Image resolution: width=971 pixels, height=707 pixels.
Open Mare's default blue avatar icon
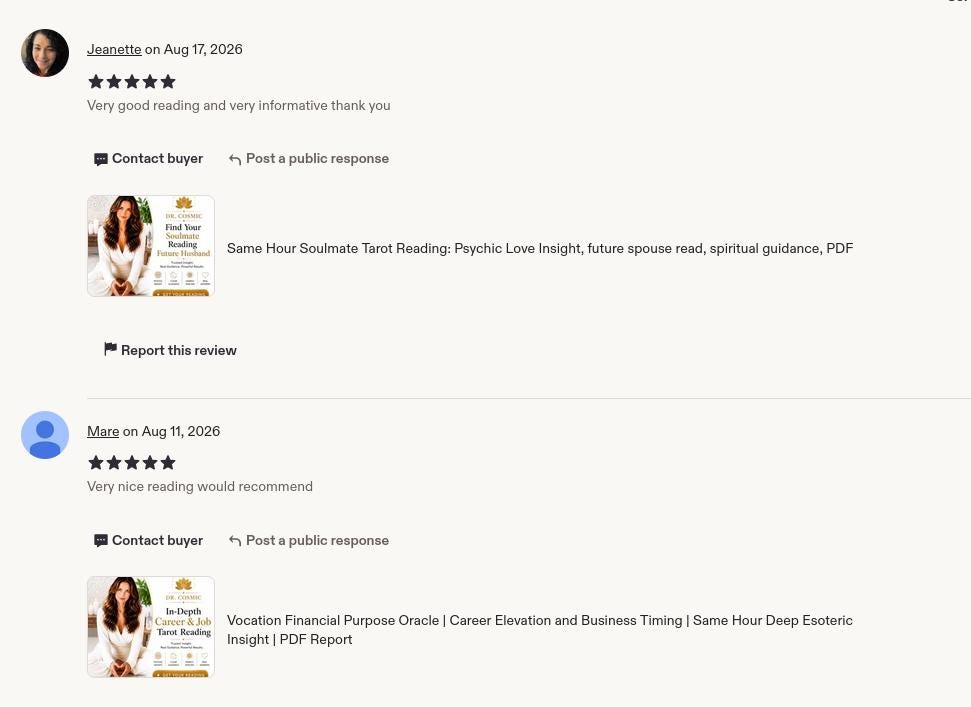click(45, 435)
